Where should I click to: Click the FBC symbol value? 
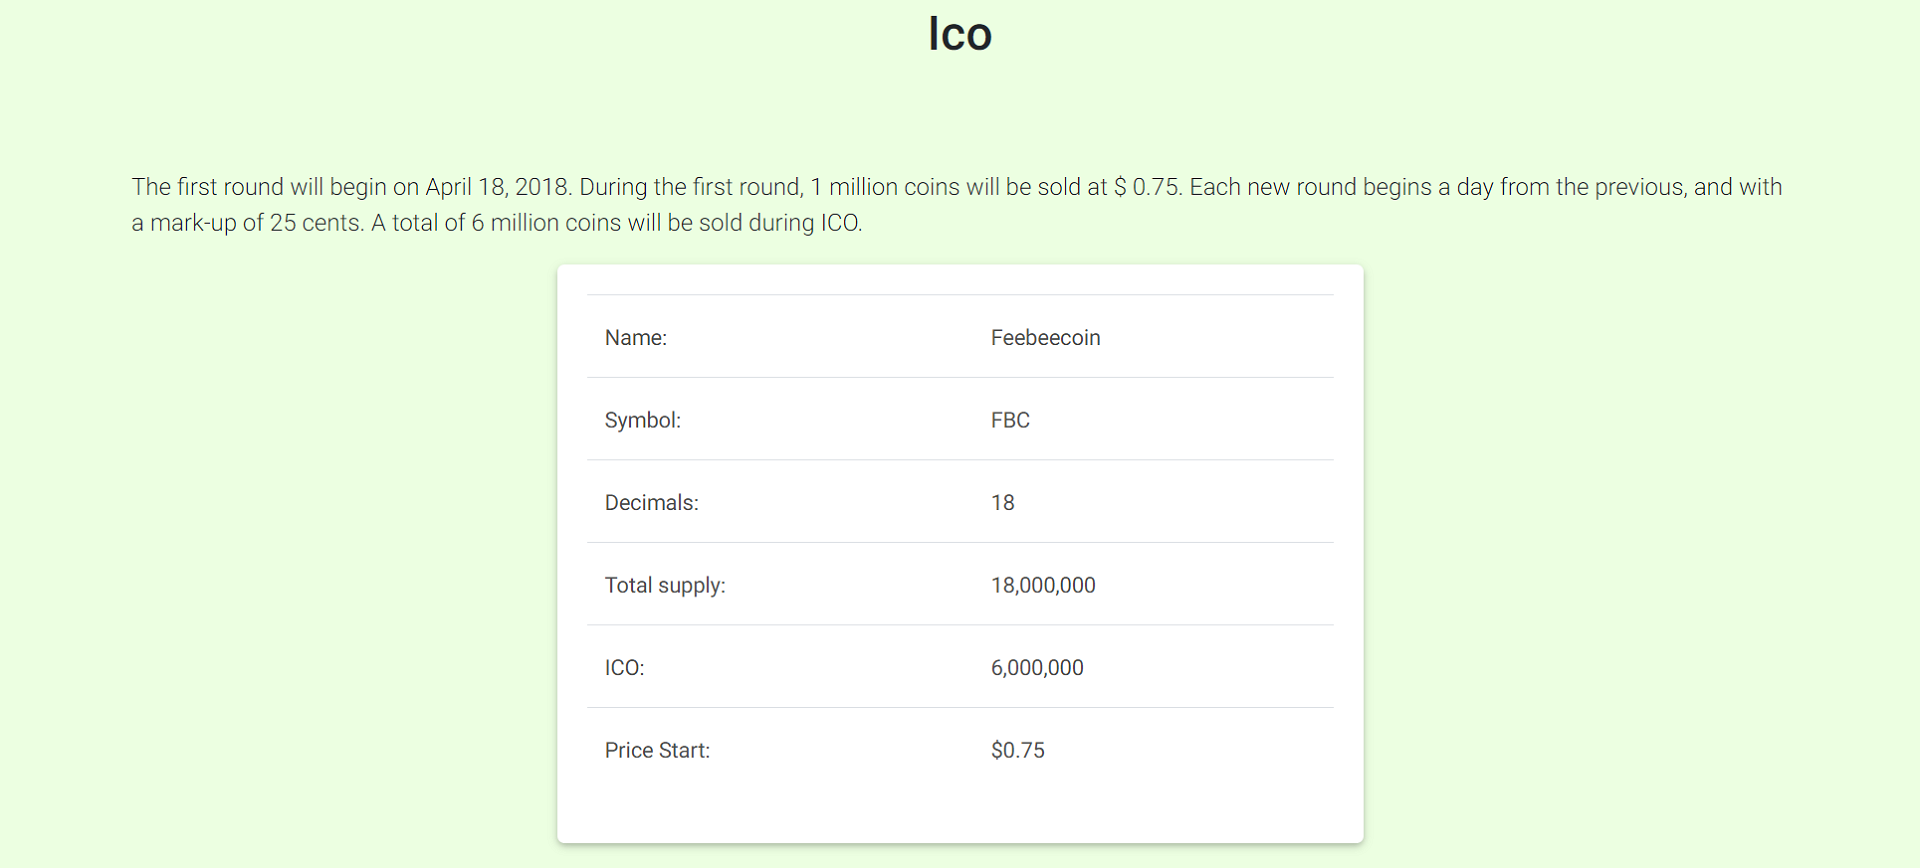click(1010, 420)
